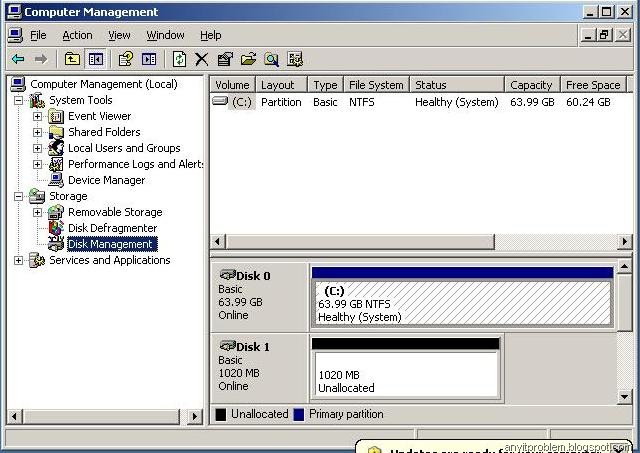
Task: Click the C: volume drive icon in list
Action: click(x=220, y=100)
